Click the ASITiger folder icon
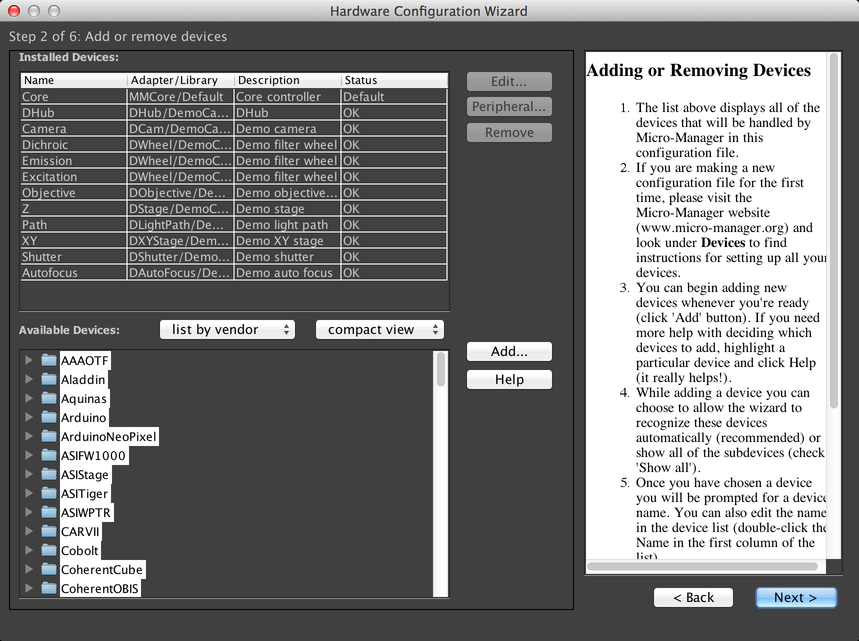 (49, 493)
